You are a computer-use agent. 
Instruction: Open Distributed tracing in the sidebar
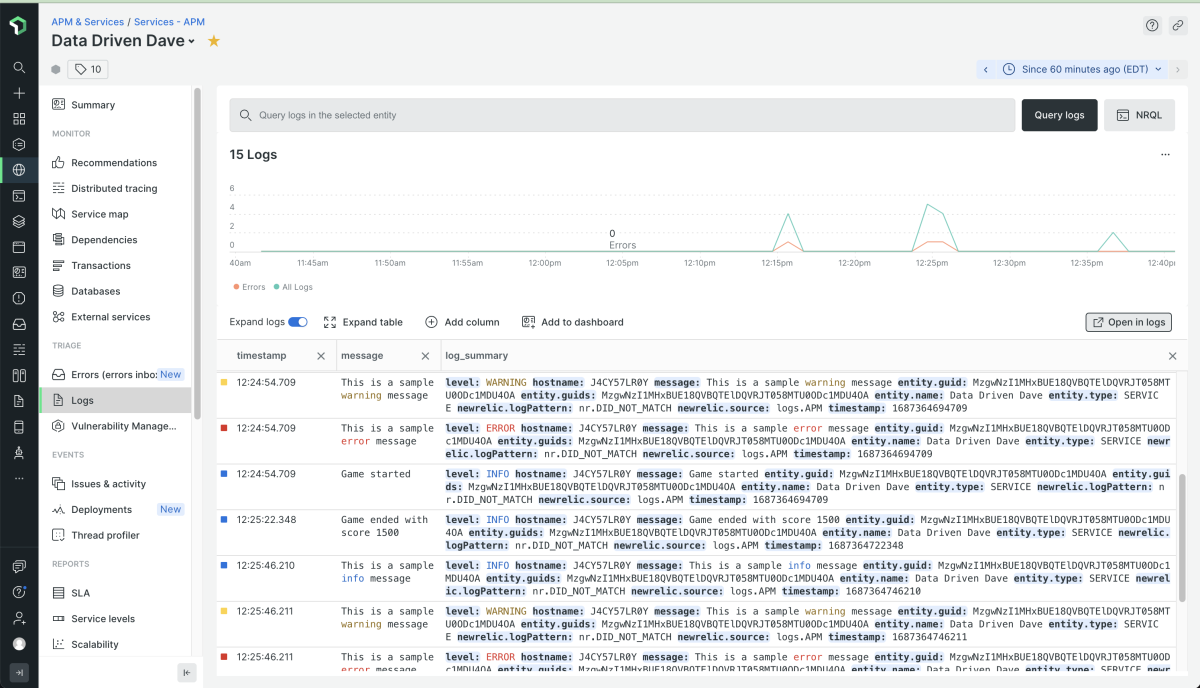(113, 188)
